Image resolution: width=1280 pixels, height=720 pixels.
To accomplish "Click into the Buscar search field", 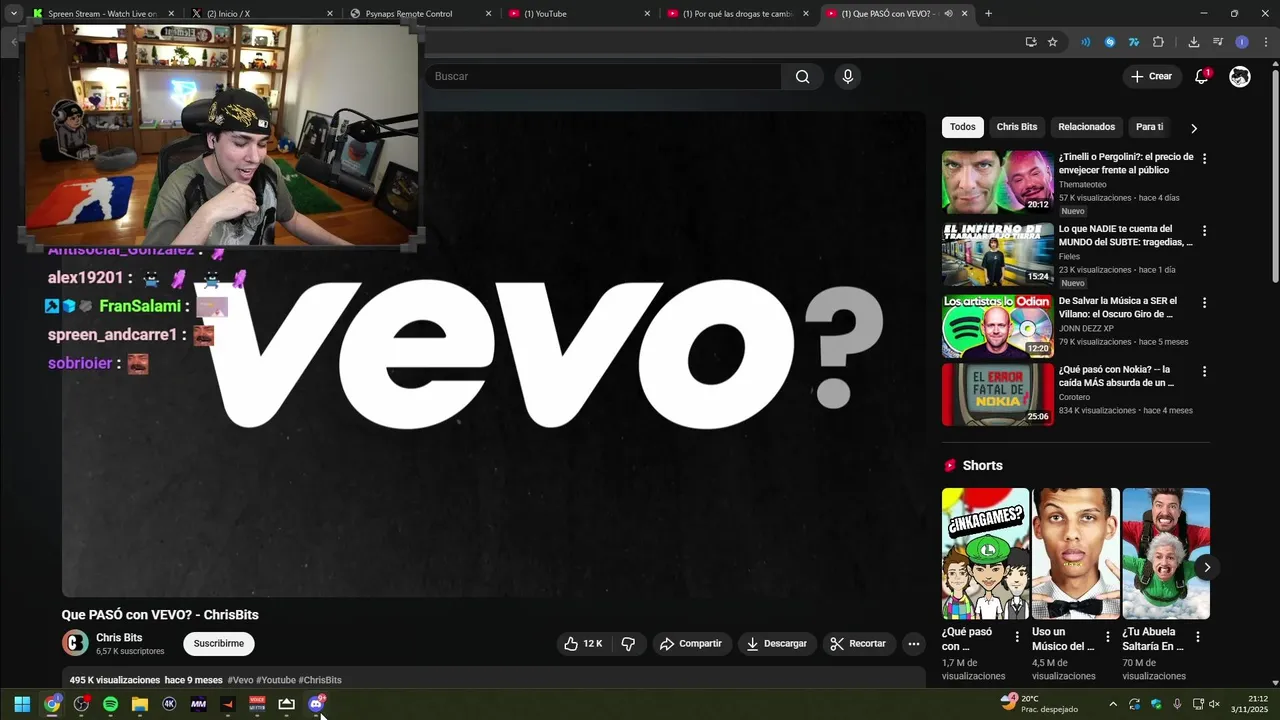I will pyautogui.click(x=605, y=77).
